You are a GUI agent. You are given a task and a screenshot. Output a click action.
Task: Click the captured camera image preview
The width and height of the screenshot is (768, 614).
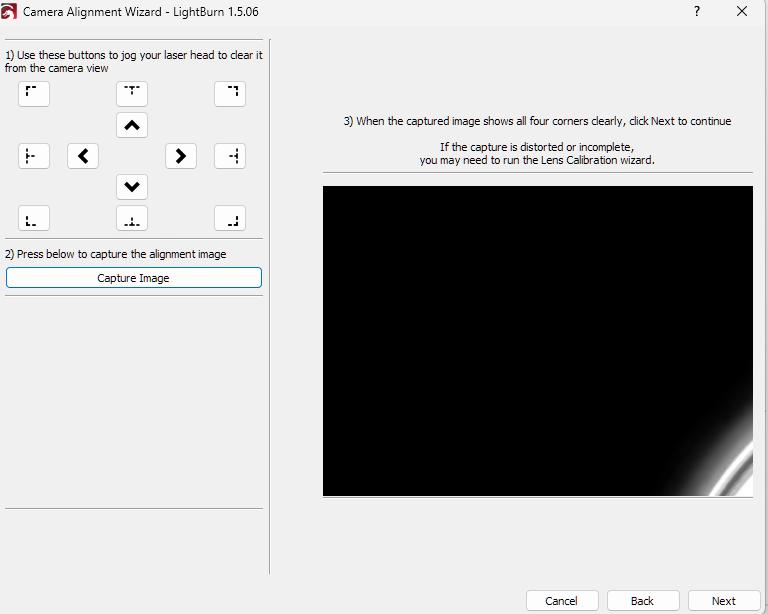point(538,341)
